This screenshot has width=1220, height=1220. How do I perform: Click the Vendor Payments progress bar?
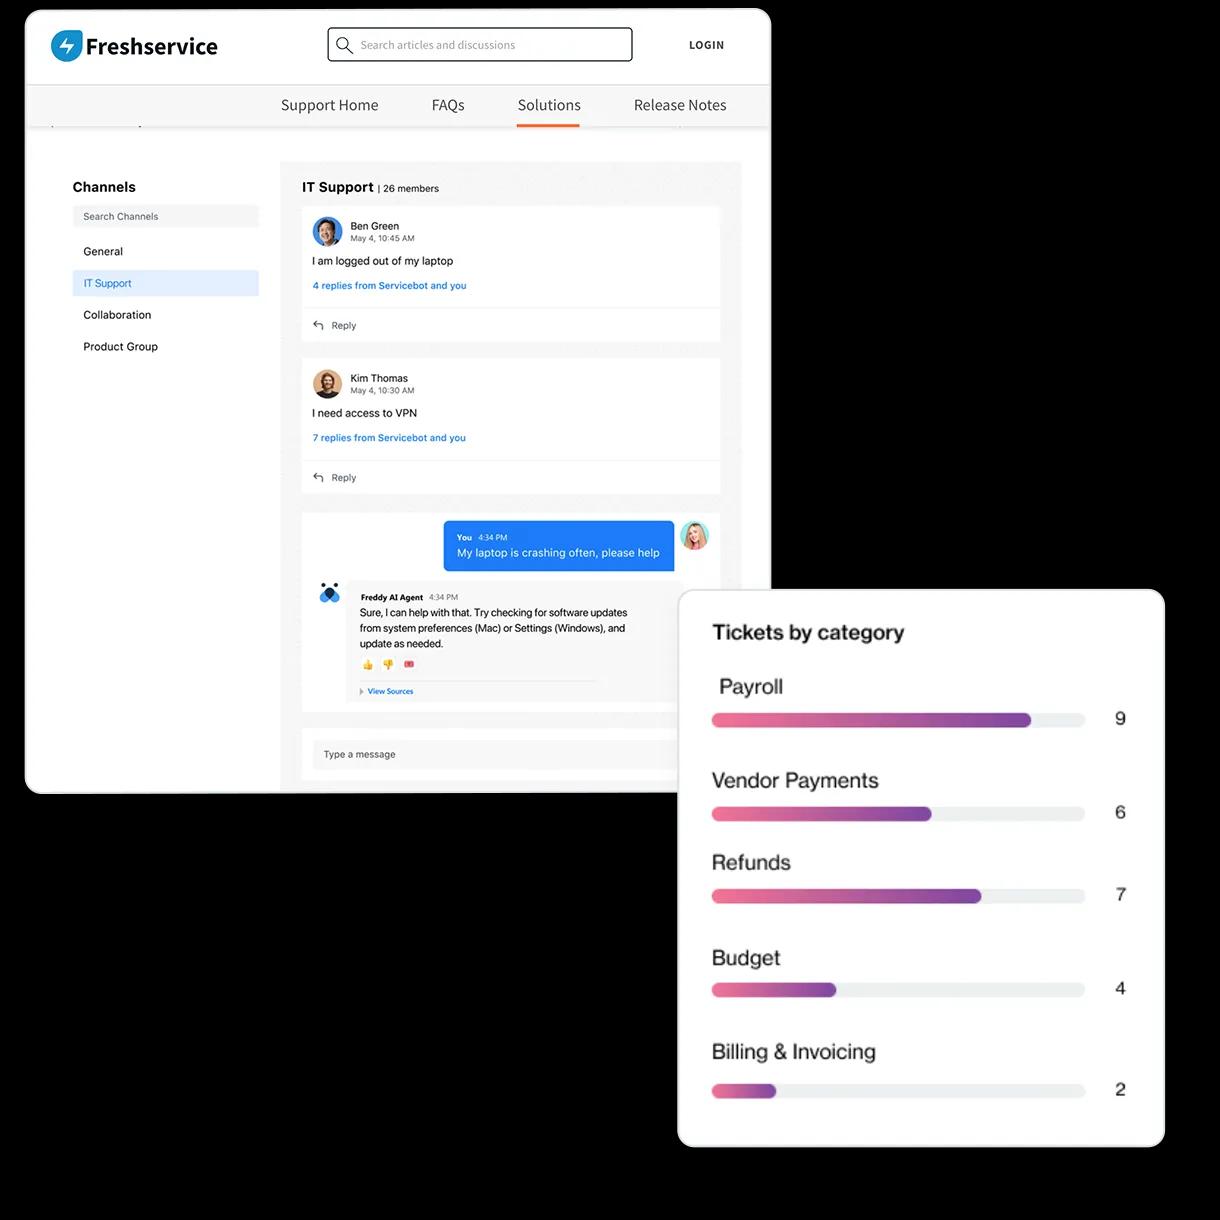pos(898,814)
